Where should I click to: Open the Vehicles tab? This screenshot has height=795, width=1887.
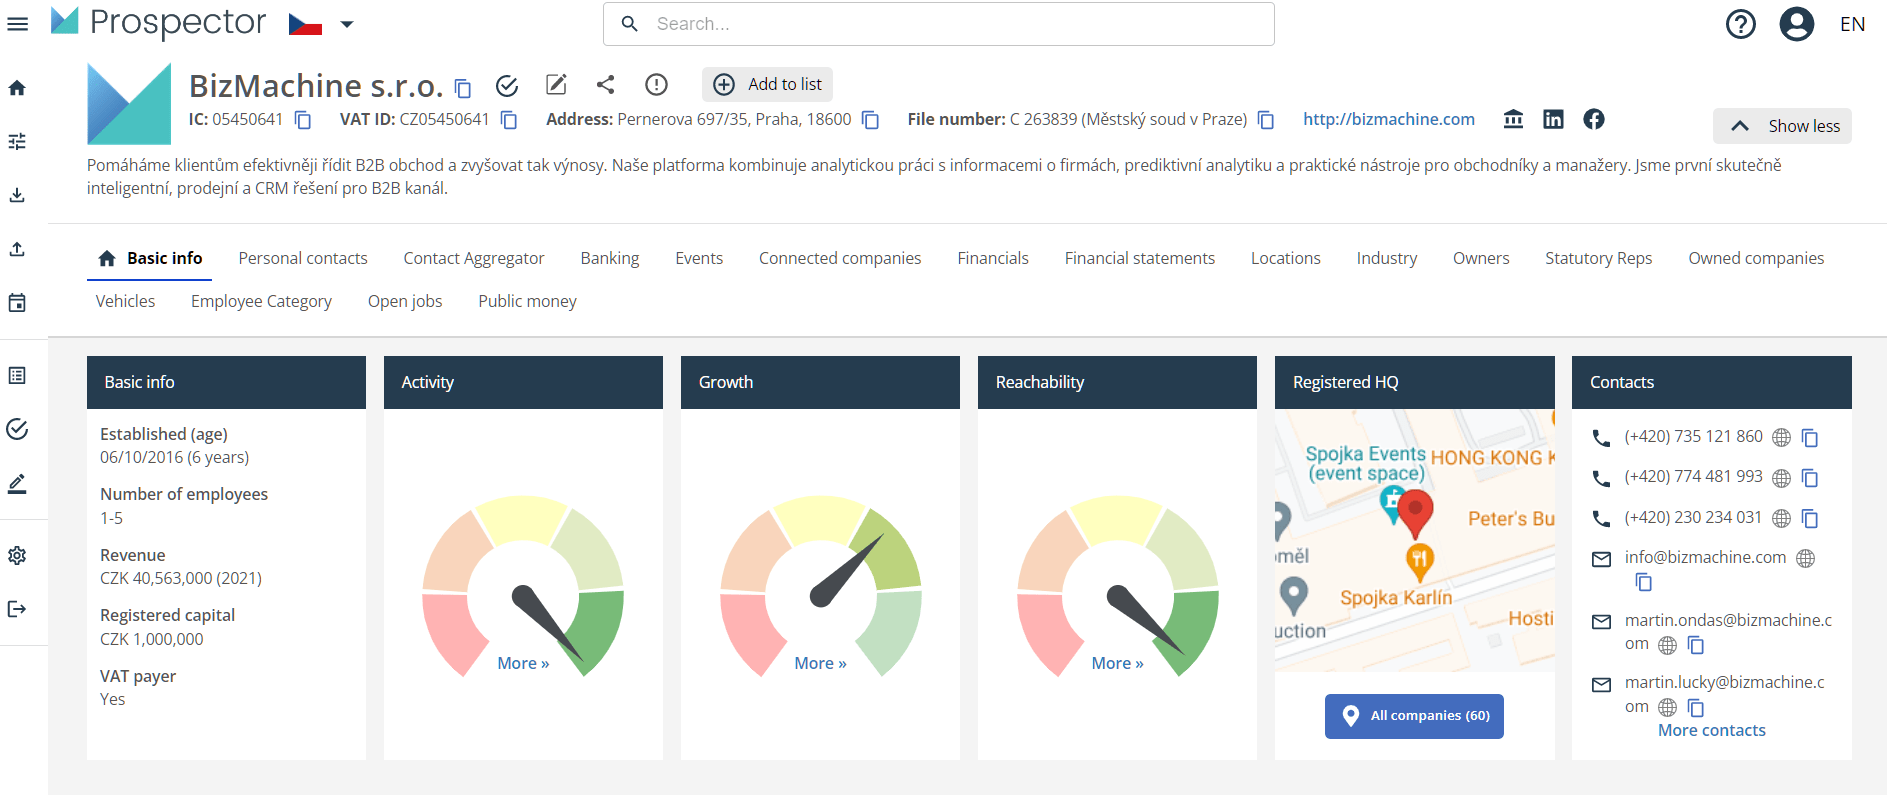tap(125, 301)
